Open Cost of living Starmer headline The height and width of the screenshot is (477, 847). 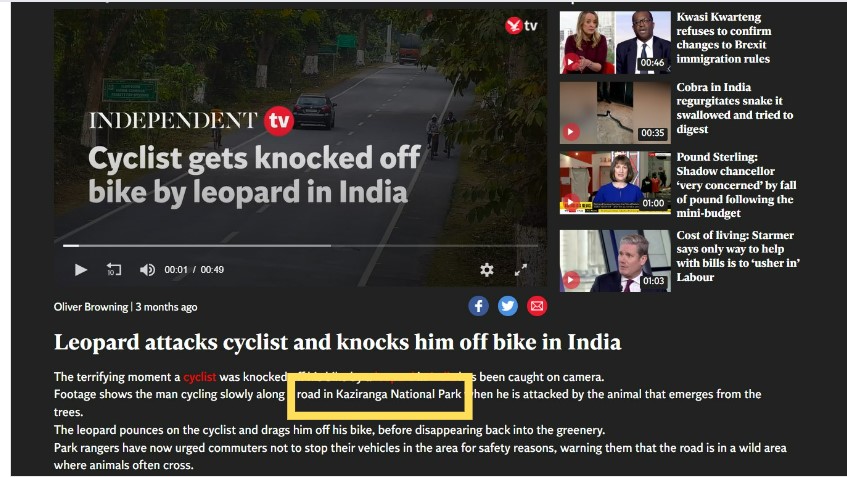pyautogui.click(x=738, y=256)
